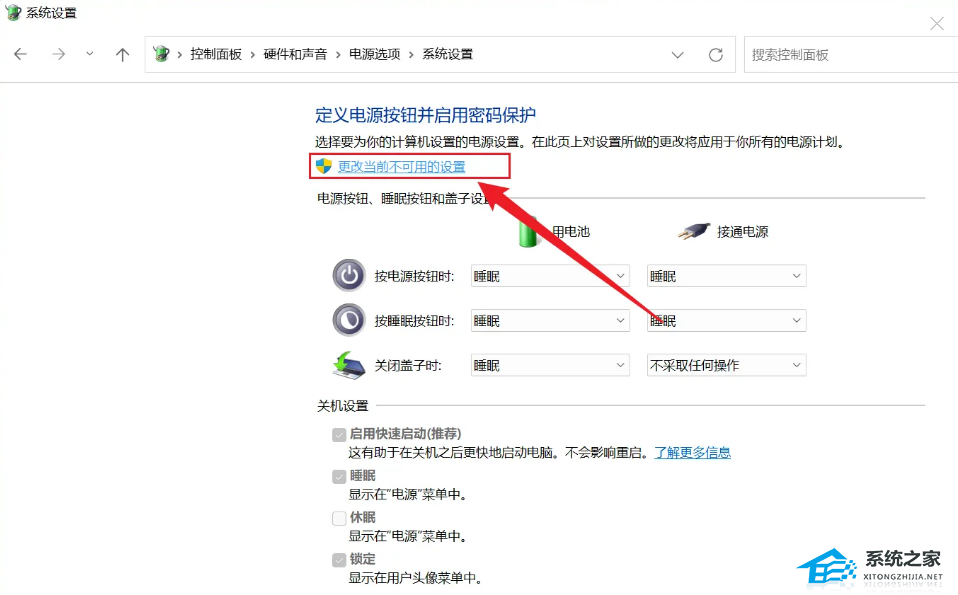Viewport: 958px width, 595px height.
Task: Click the power button icon beside 按电源按钮时
Action: tap(348, 275)
